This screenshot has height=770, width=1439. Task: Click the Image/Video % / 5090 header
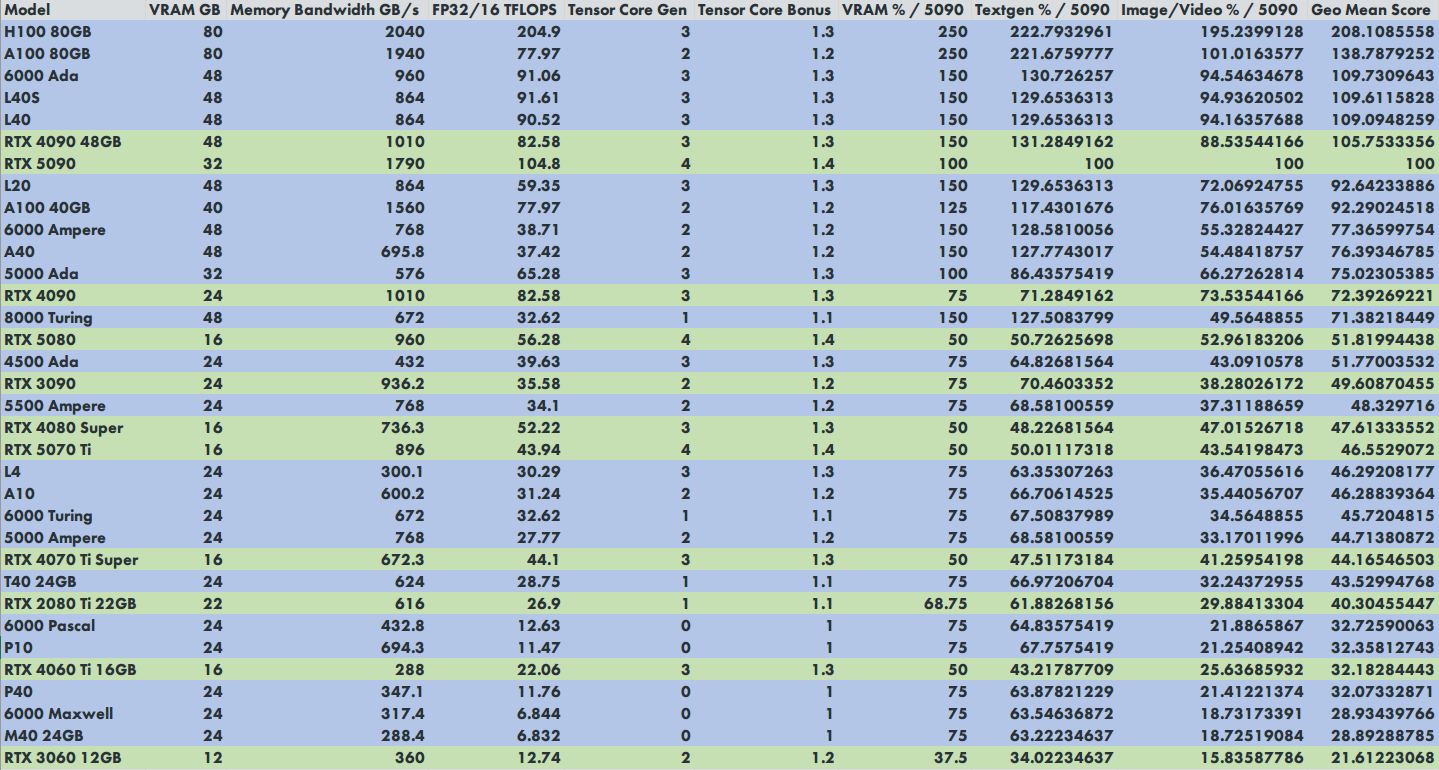[1210, 10]
